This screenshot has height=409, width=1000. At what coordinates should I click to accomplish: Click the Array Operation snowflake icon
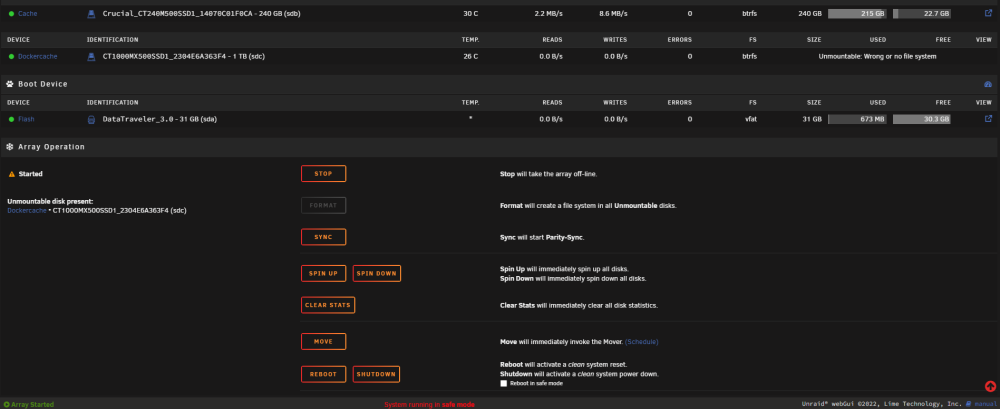pyautogui.click(x=10, y=147)
